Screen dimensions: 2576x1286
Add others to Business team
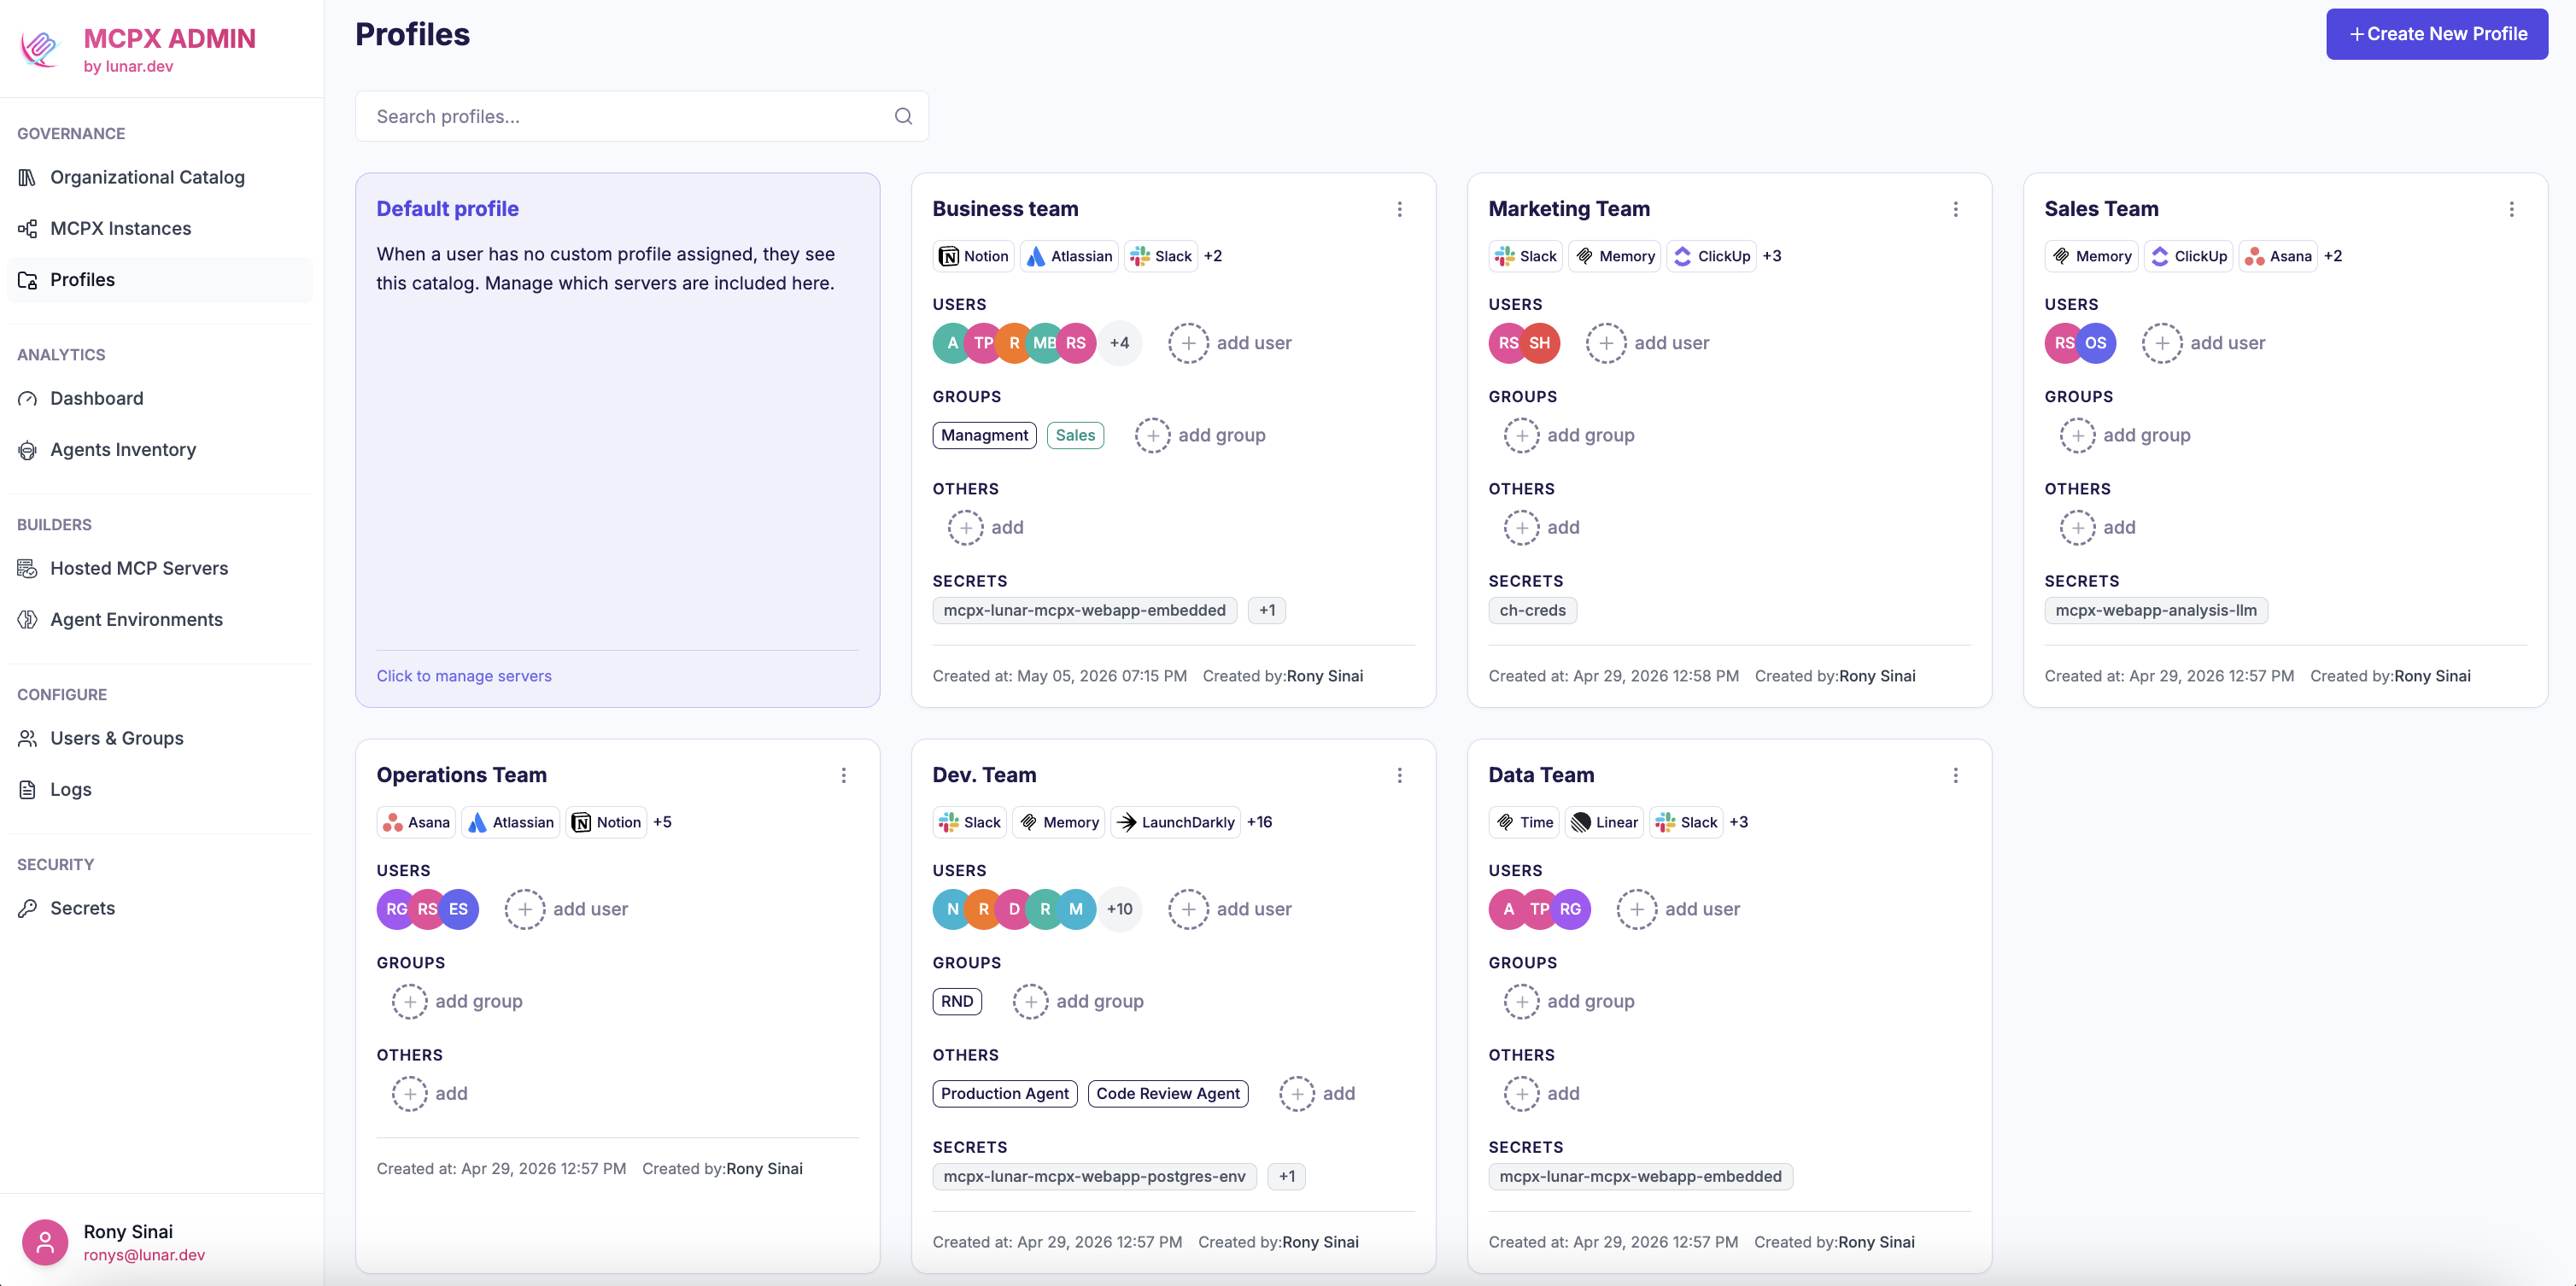tap(986, 527)
